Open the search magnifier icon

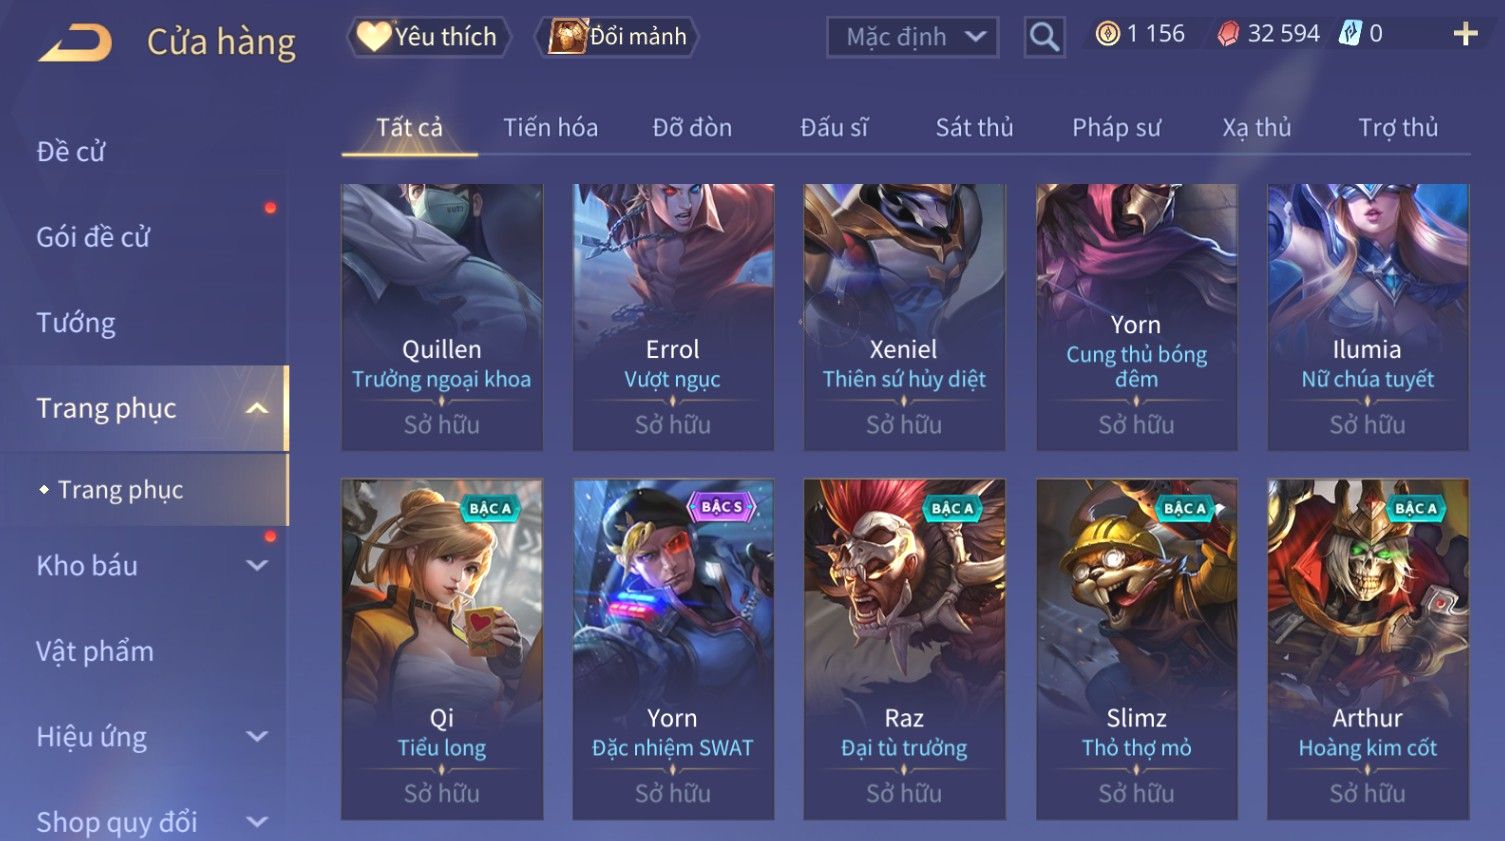click(x=1044, y=37)
